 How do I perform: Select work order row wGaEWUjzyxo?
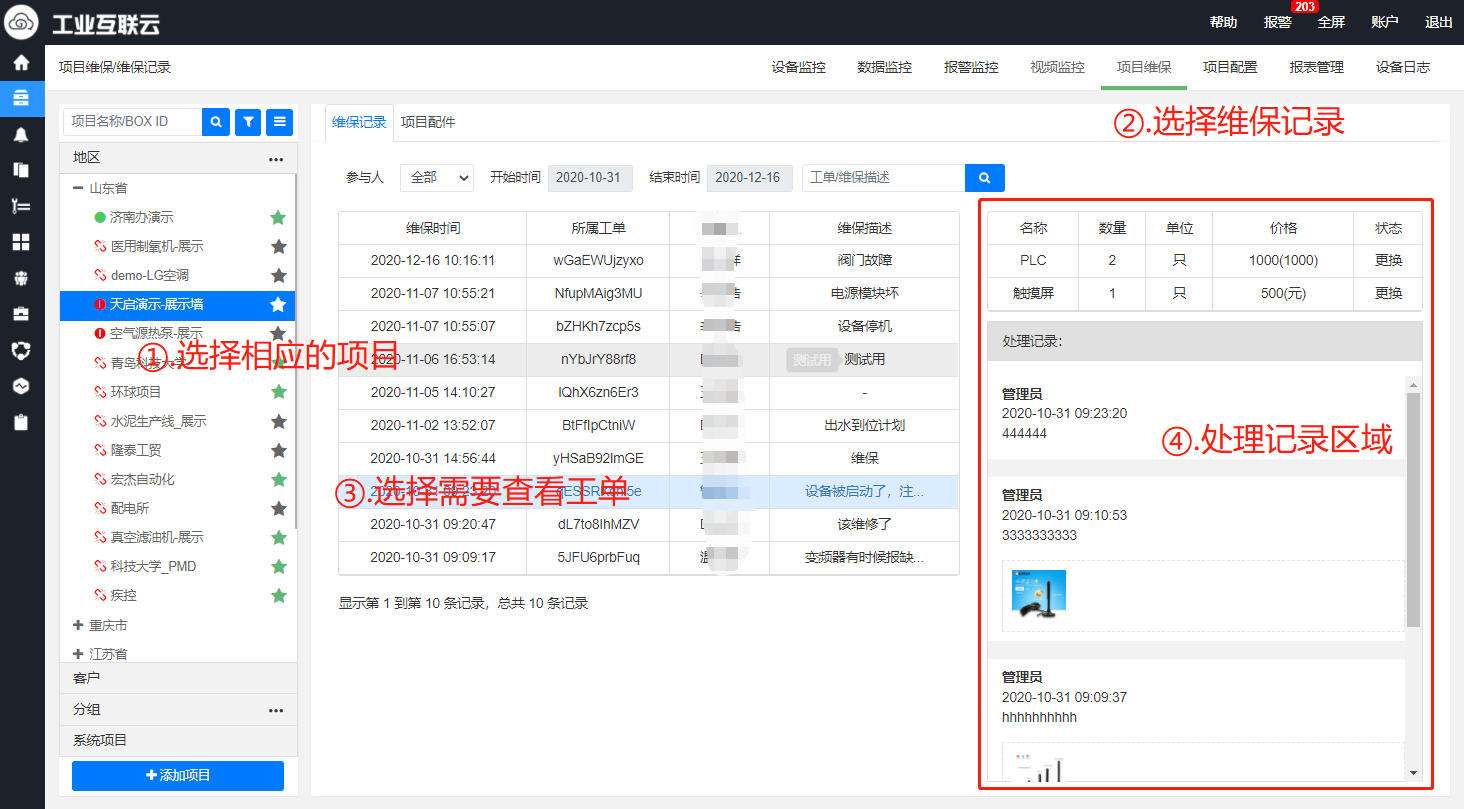(x=648, y=260)
